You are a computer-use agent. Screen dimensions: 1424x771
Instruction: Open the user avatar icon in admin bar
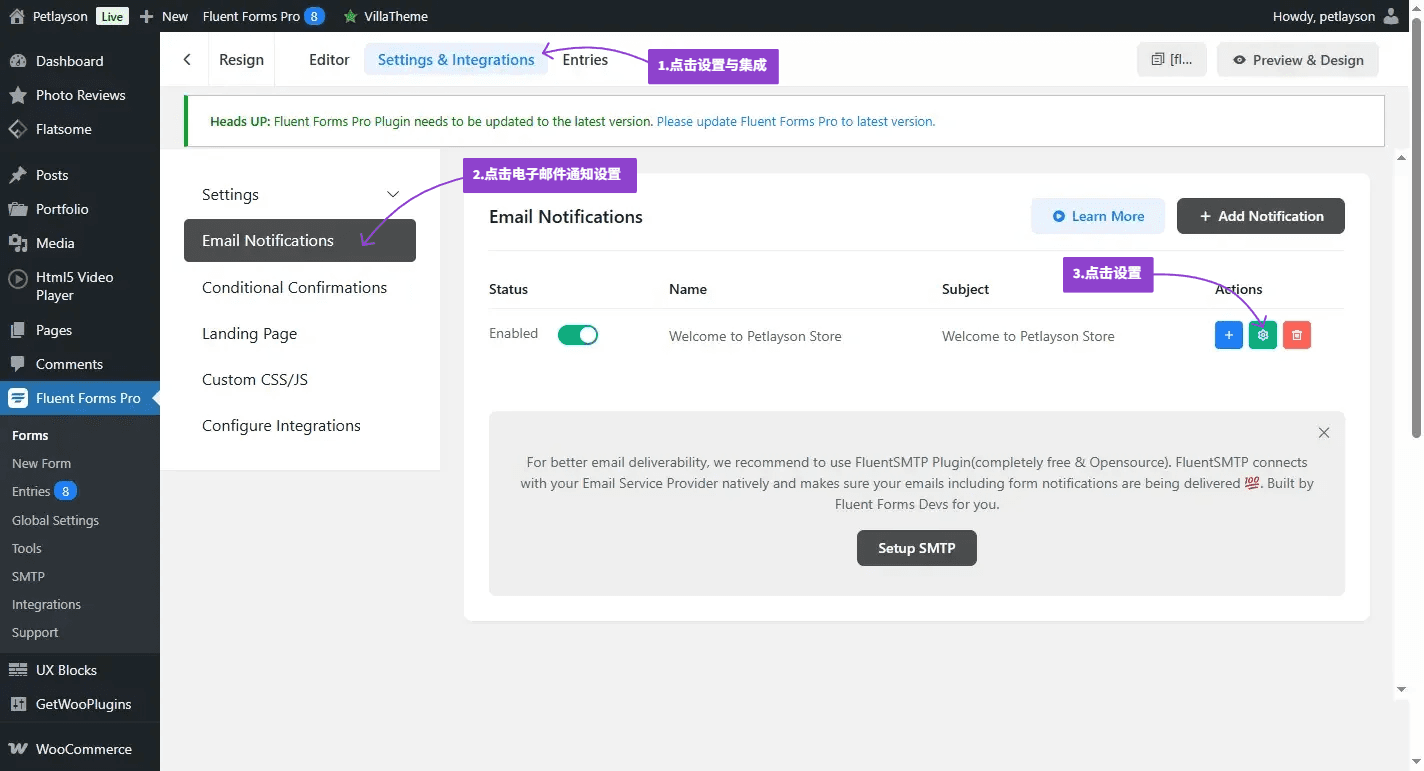(1391, 16)
